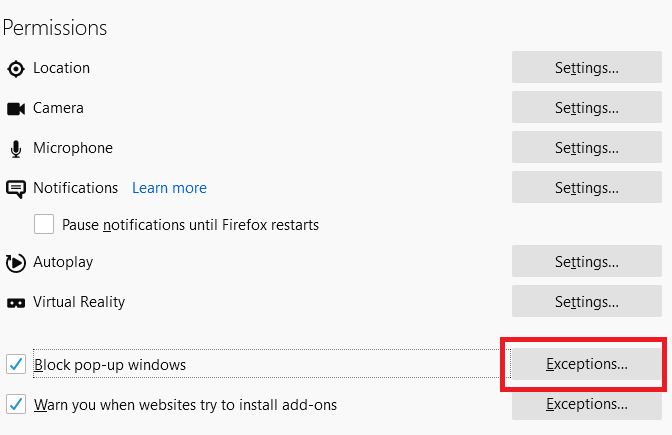Open Virtual Reality Settings button

(x=587, y=302)
